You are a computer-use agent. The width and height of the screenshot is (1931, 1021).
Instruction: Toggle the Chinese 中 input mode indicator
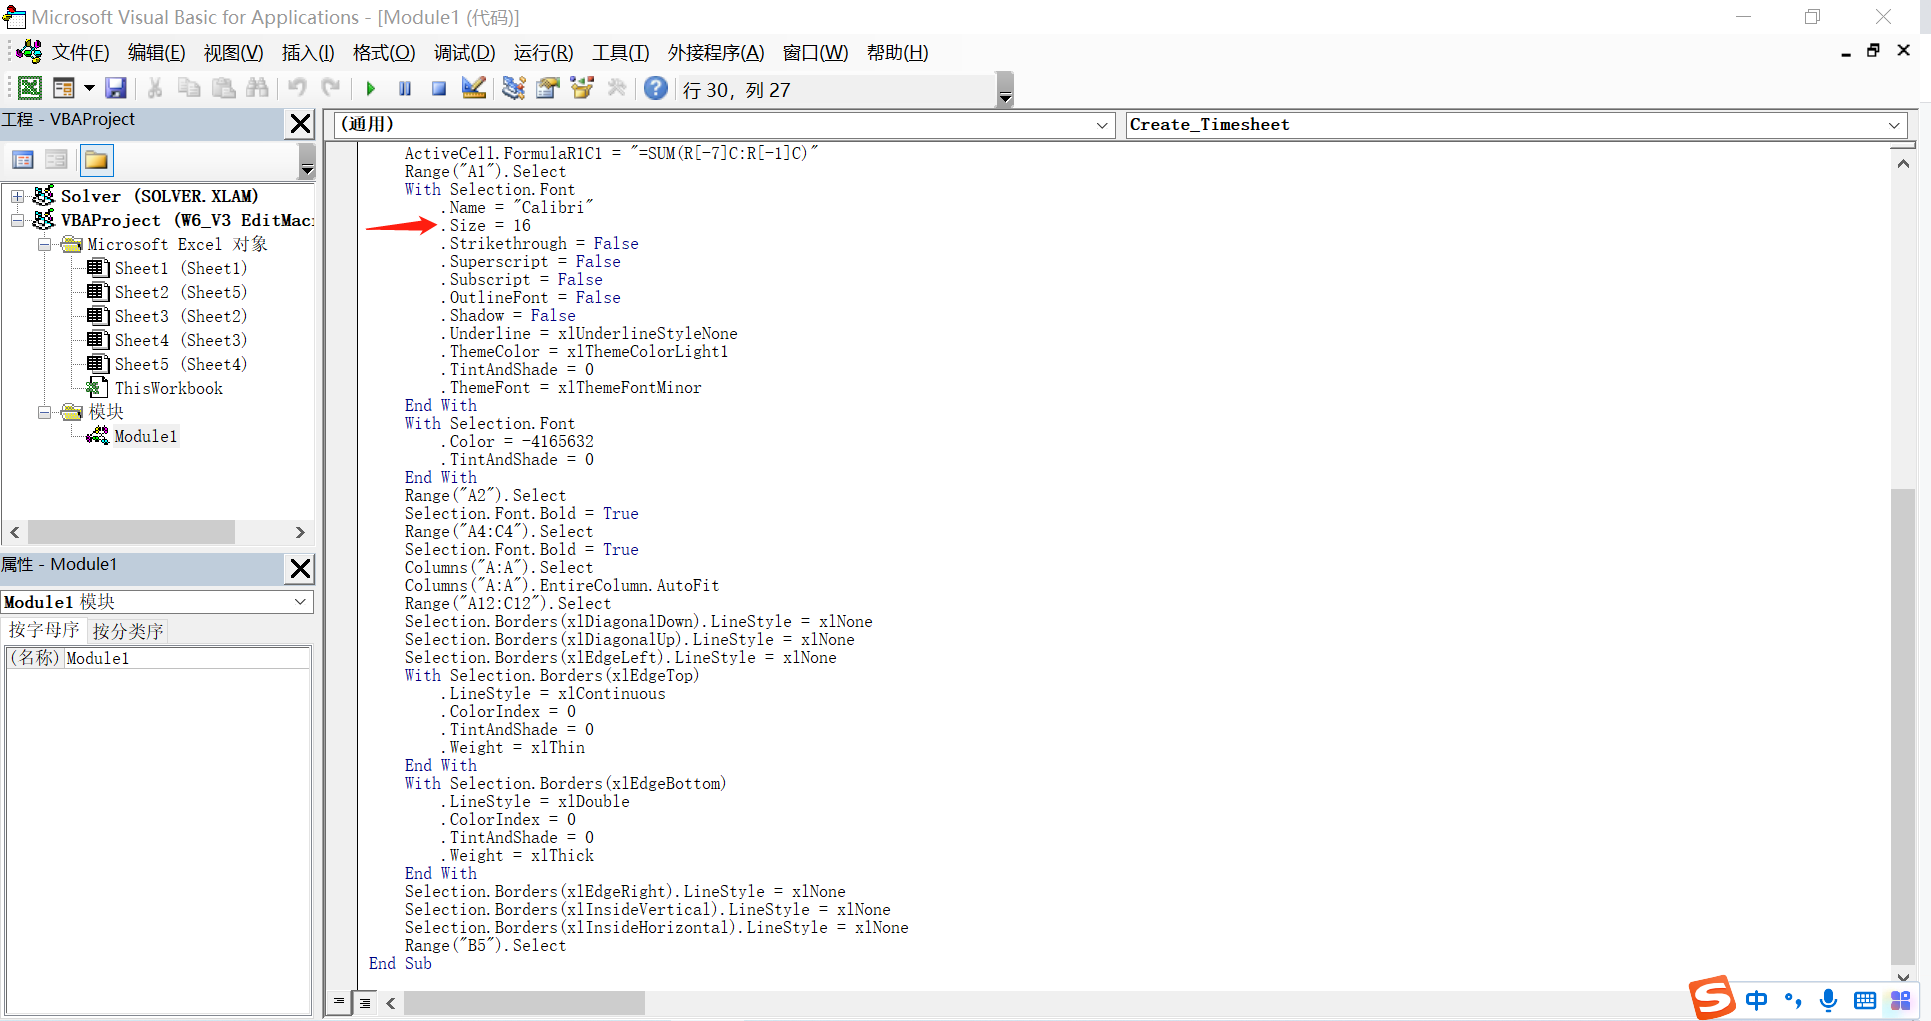[1757, 1000]
